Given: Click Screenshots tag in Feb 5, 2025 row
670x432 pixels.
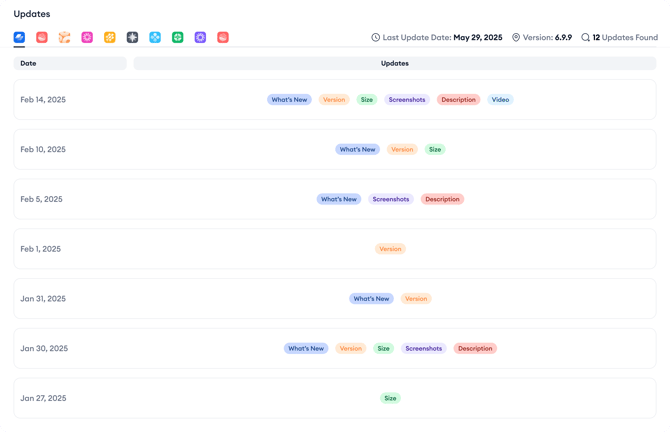Looking at the screenshot, I should [x=391, y=199].
